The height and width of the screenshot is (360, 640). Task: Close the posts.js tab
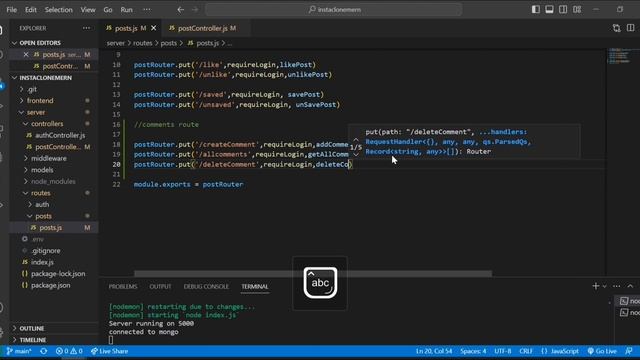coord(153,28)
